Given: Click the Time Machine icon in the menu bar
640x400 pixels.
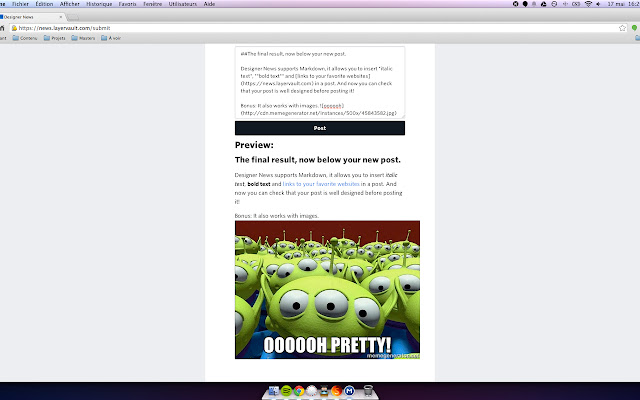Looking at the screenshot, I should click(554, 4).
